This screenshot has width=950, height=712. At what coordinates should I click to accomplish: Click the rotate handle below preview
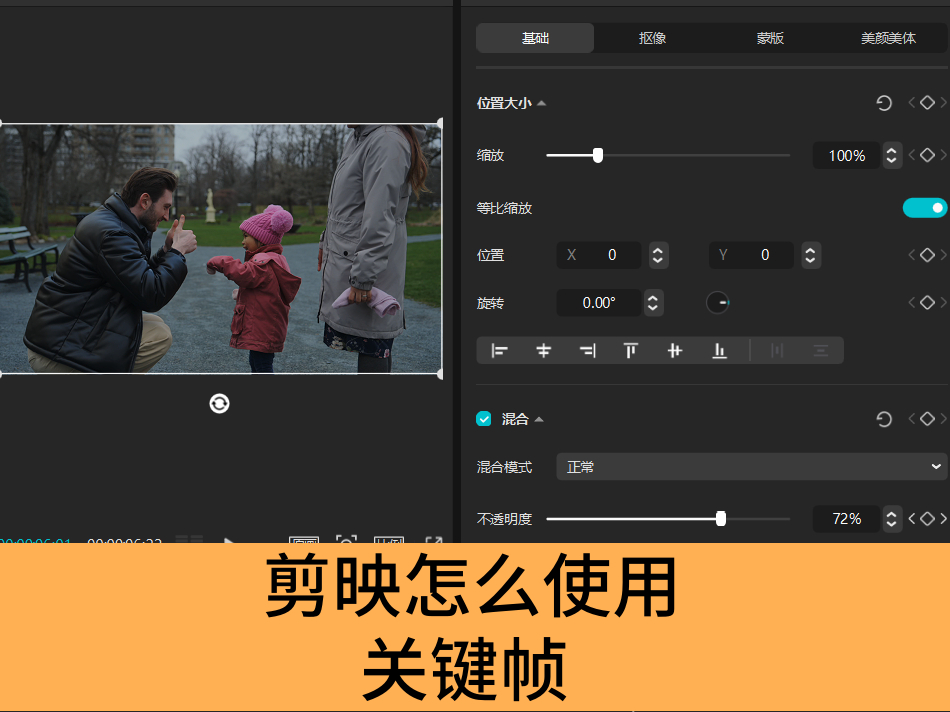[x=219, y=404]
